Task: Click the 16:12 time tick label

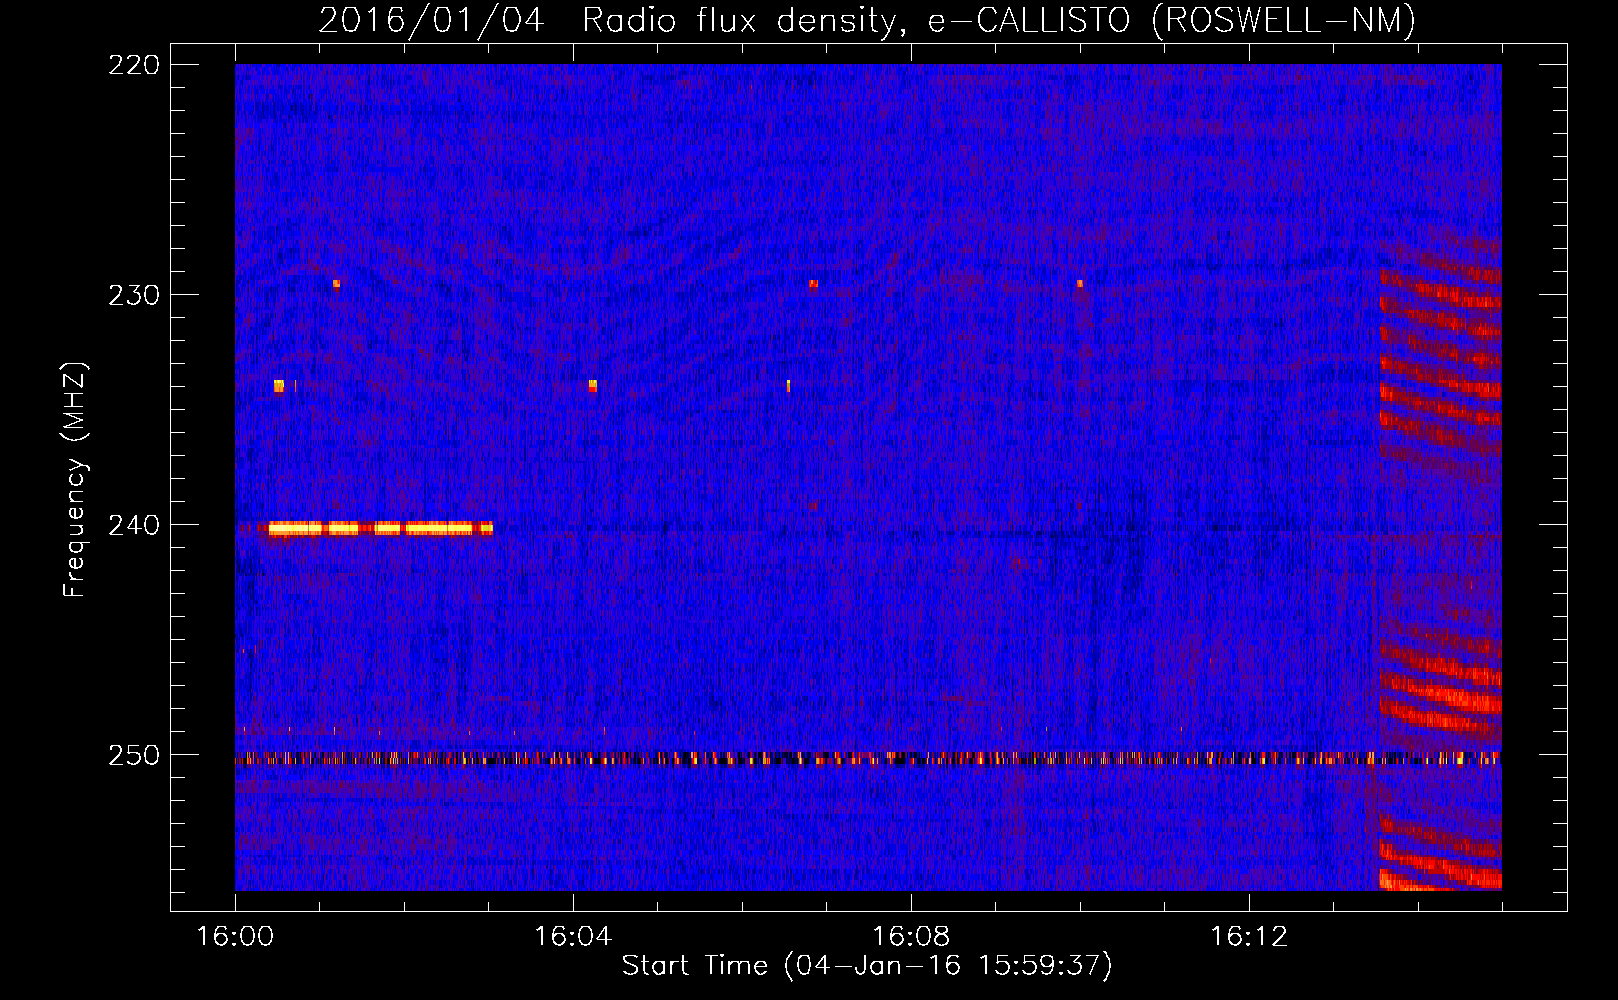Action: [x=1249, y=937]
